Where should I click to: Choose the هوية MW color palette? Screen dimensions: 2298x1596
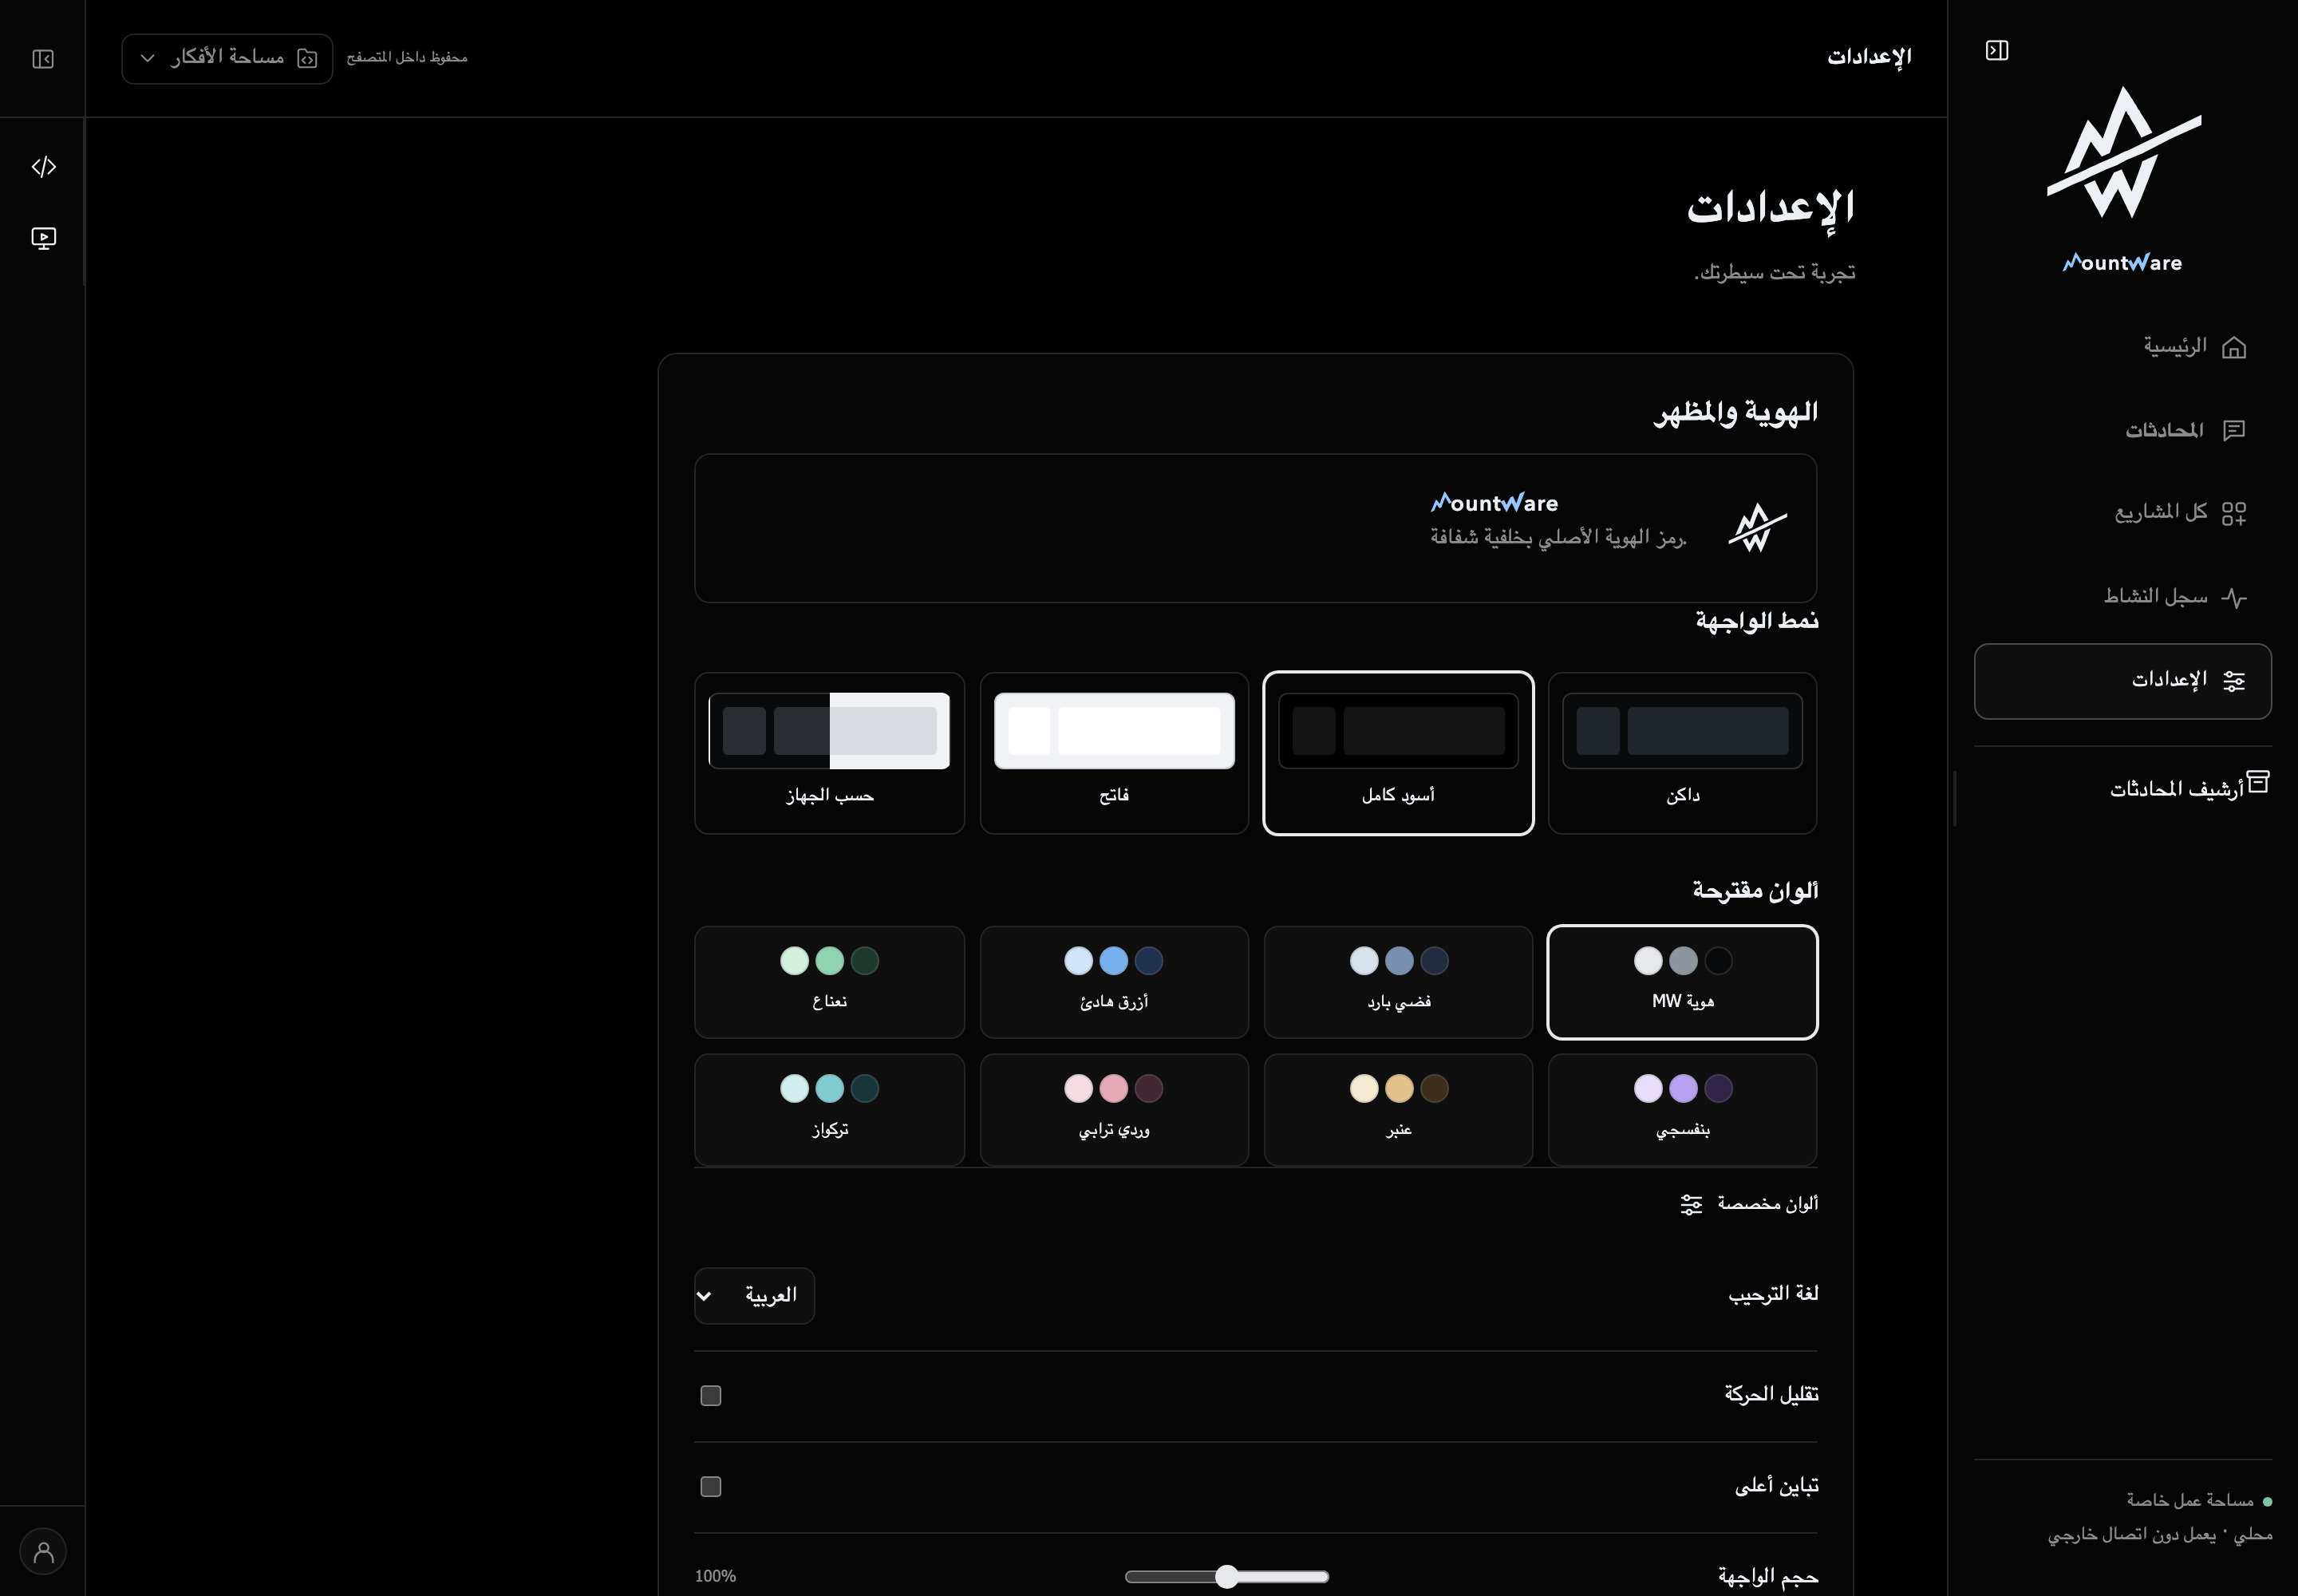pyautogui.click(x=1682, y=982)
